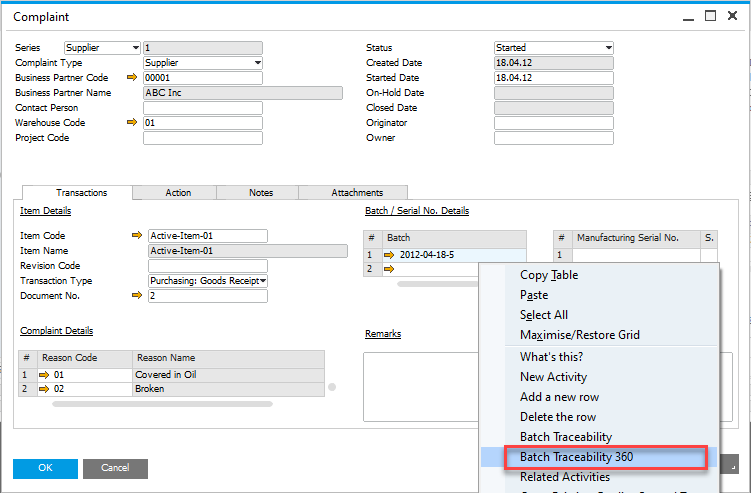Click link arrow for reason code 01

(x=44, y=375)
